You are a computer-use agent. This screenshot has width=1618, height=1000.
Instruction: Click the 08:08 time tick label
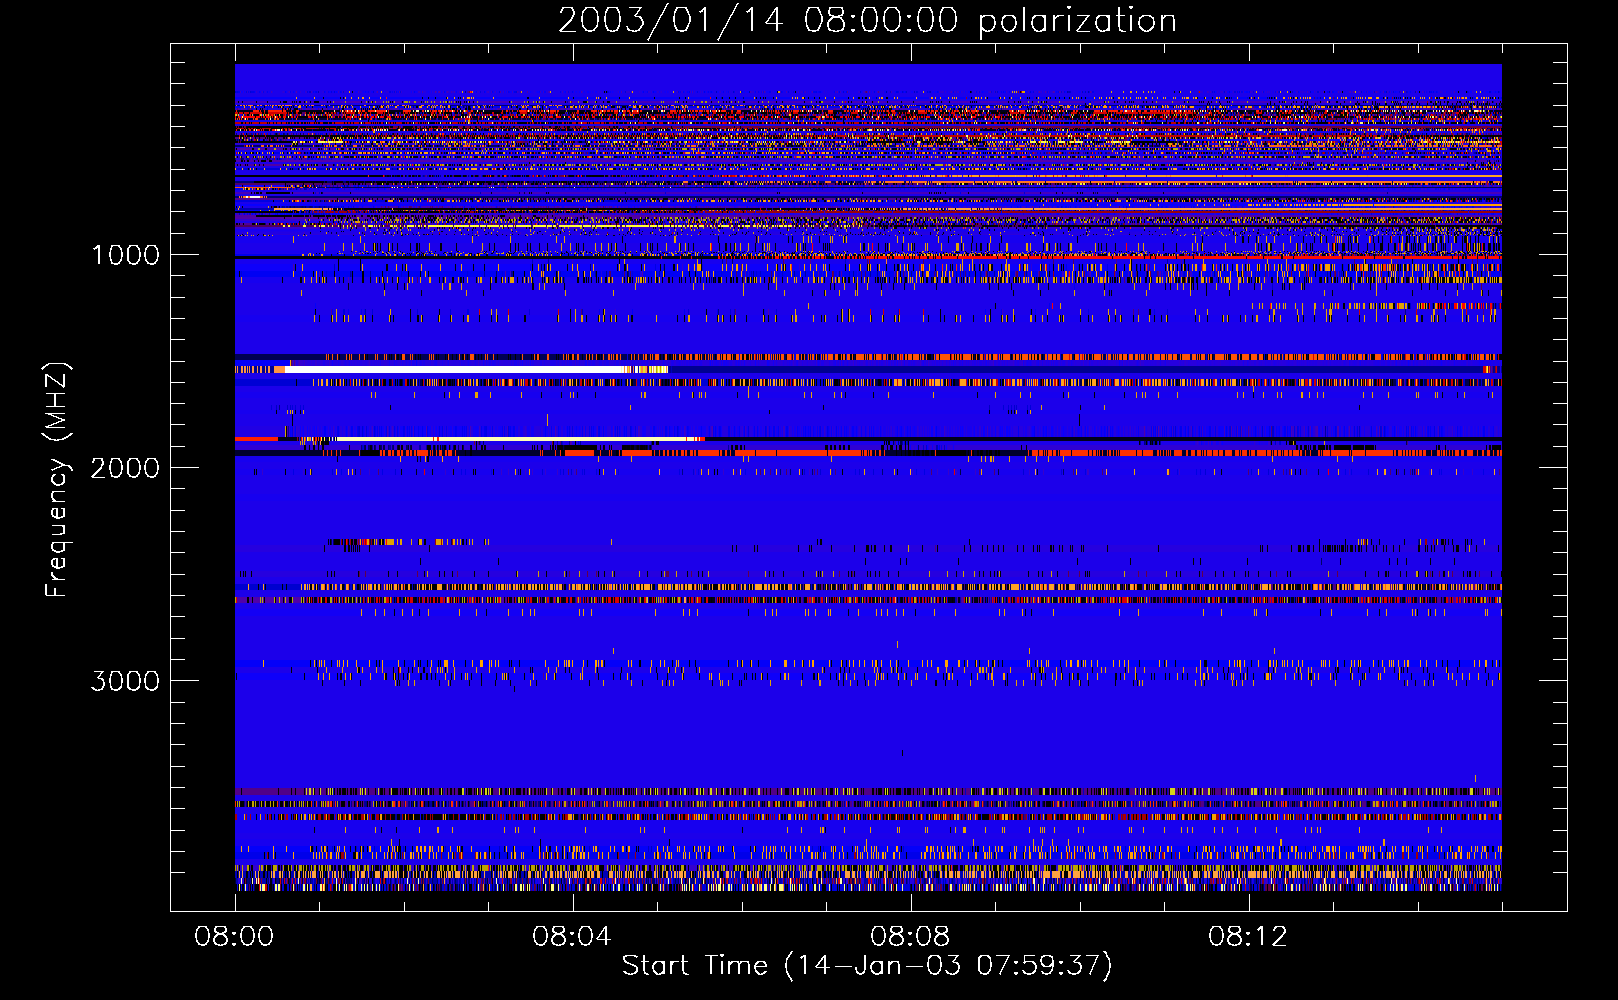pos(909,936)
